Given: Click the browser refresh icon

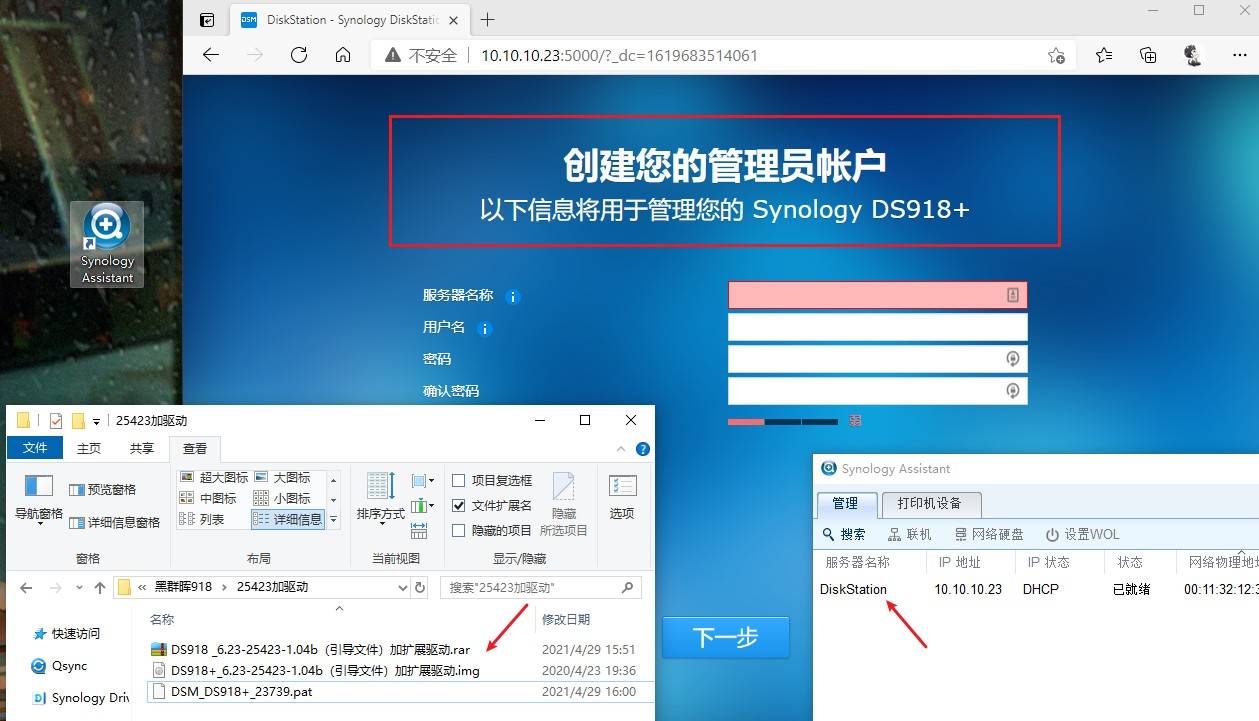Looking at the screenshot, I should point(298,55).
